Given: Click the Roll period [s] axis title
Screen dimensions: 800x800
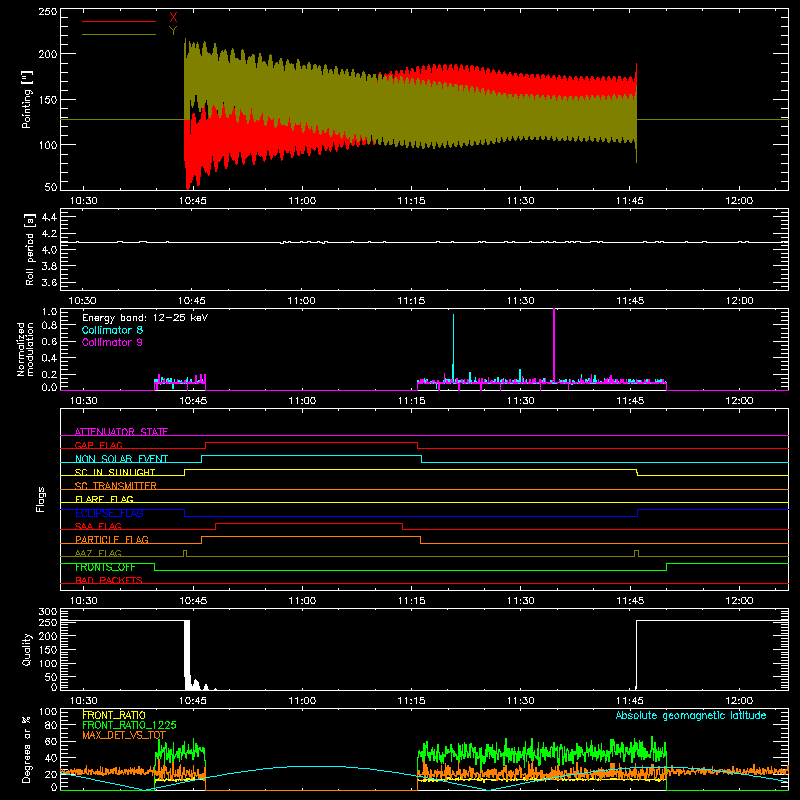Looking at the screenshot, I should click(29, 249).
